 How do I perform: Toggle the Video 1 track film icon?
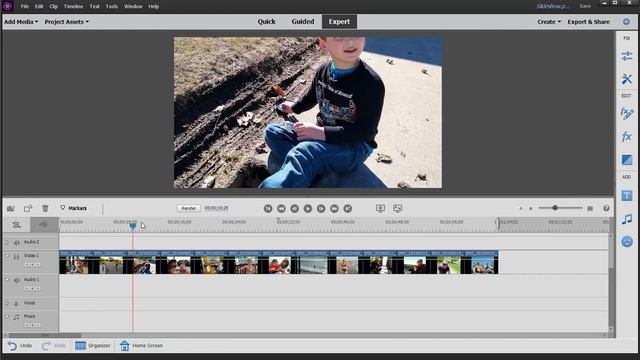16,256
